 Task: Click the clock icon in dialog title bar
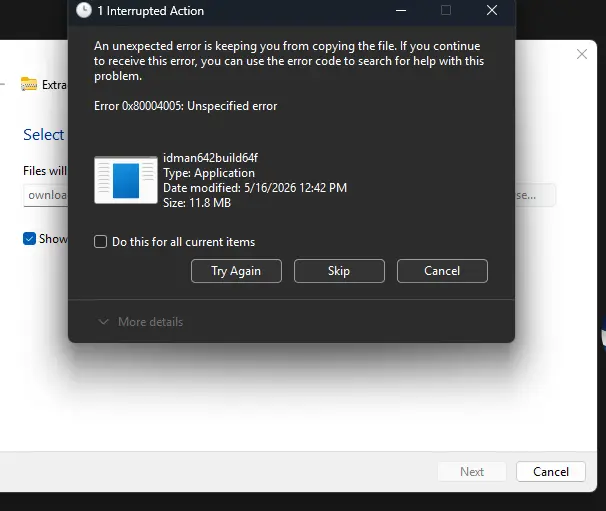pyautogui.click(x=84, y=10)
